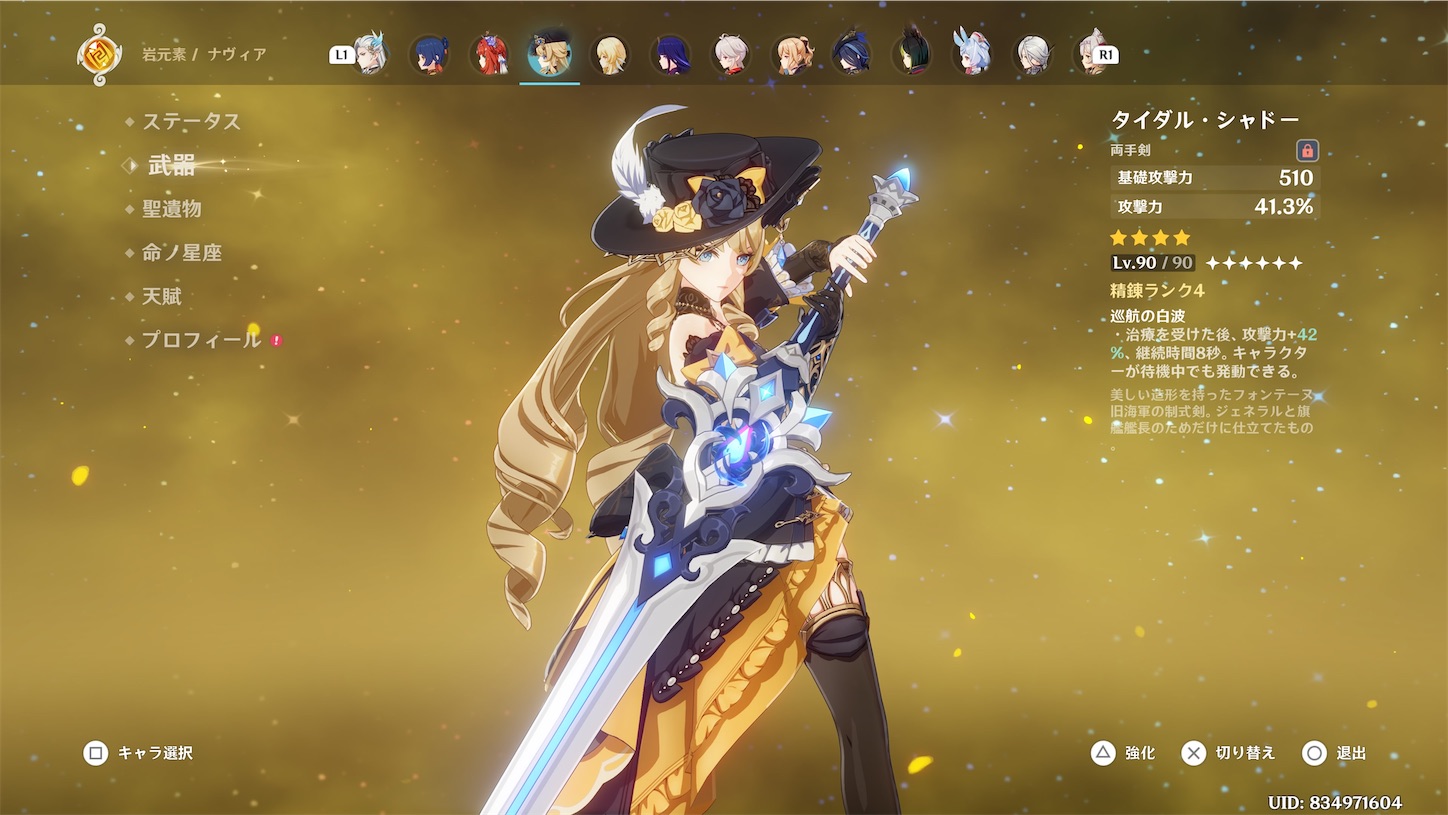This screenshot has height=815, width=1448.
Task: Click the 攻撃力 41.3% stat row
Action: tap(1215, 207)
